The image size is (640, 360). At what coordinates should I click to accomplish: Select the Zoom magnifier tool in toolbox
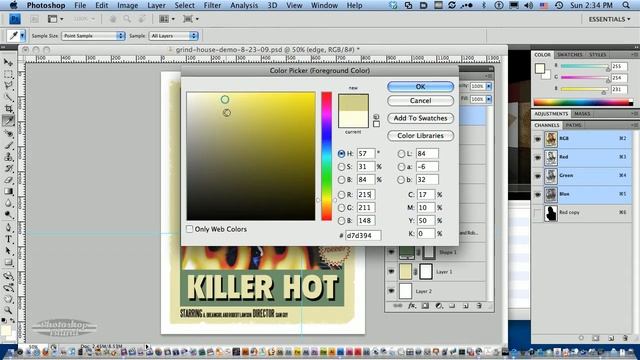click(8, 311)
